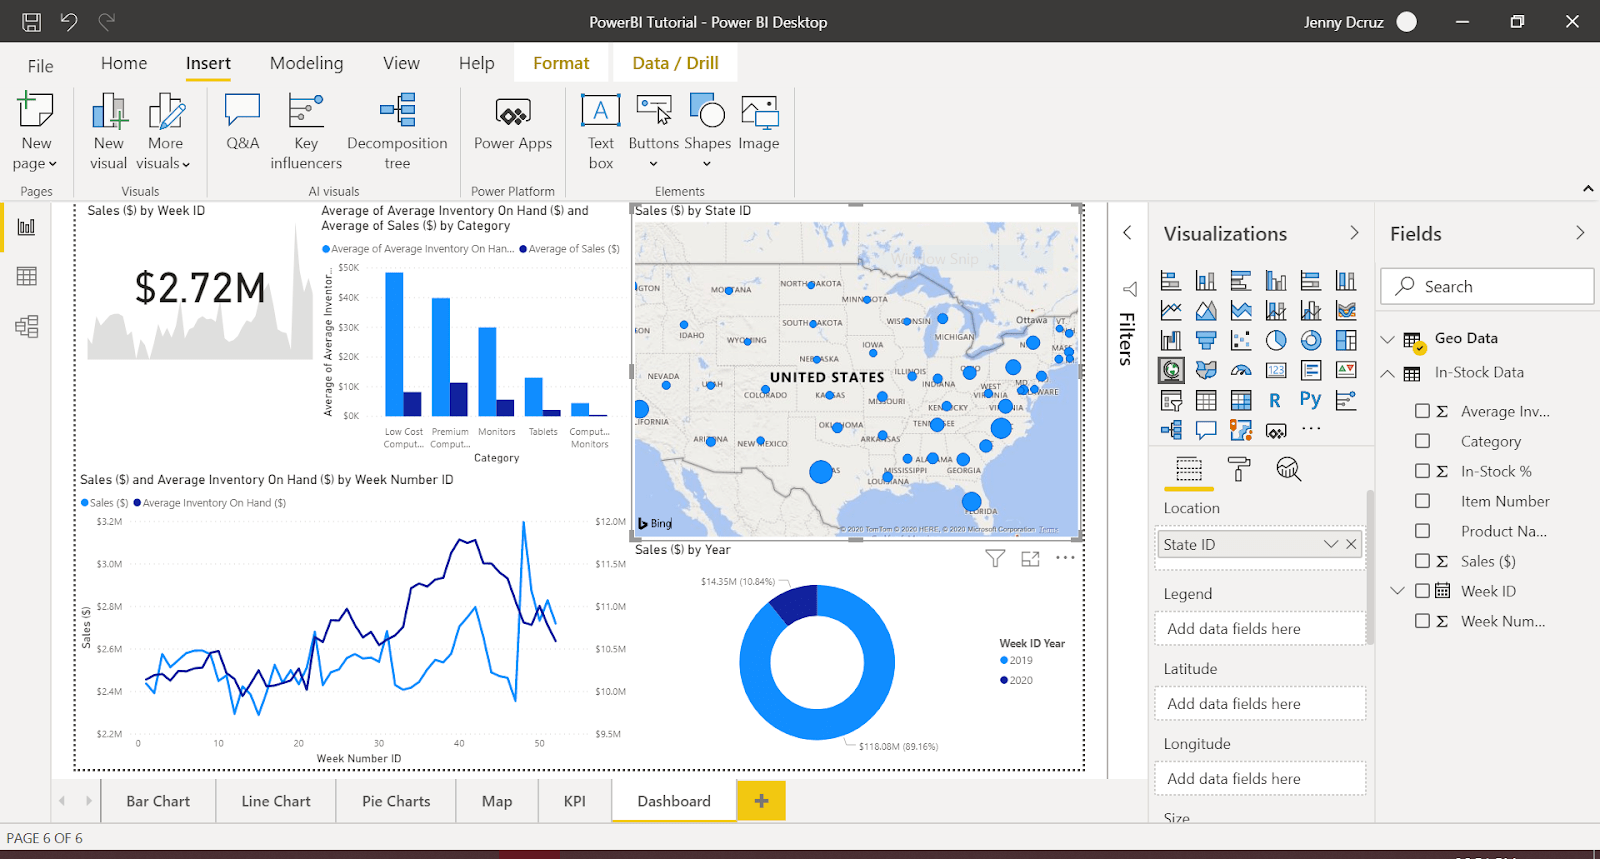Choose the Slicer visualization icon
The height and width of the screenshot is (859, 1600).
coord(1171,401)
